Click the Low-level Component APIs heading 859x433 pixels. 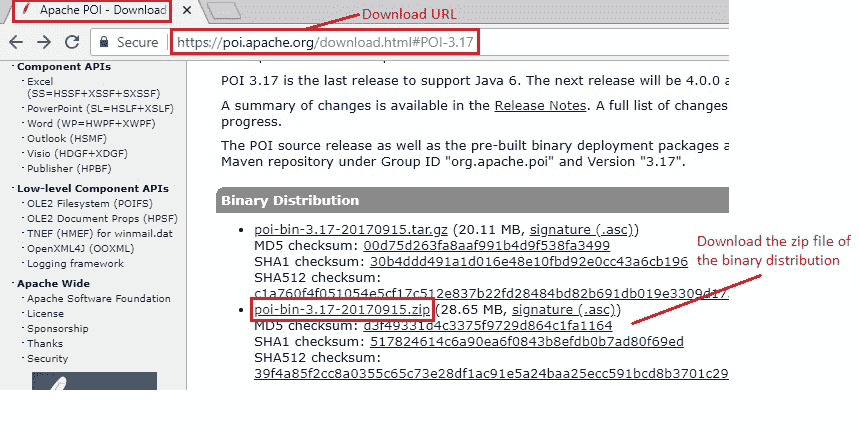[x=93, y=188]
